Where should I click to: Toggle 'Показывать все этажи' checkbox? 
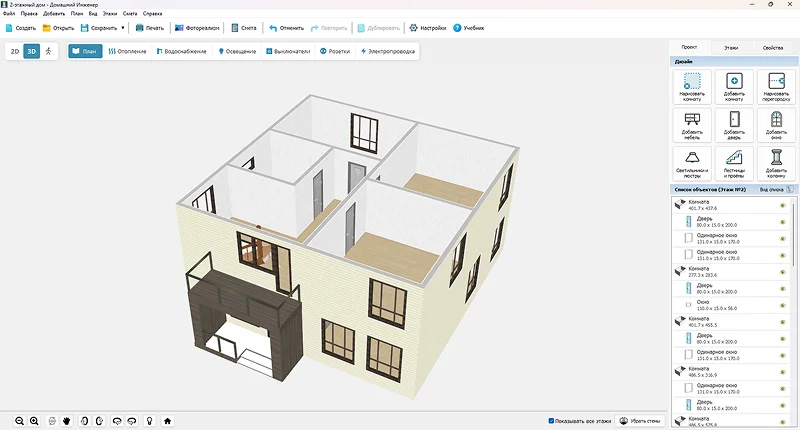point(552,421)
